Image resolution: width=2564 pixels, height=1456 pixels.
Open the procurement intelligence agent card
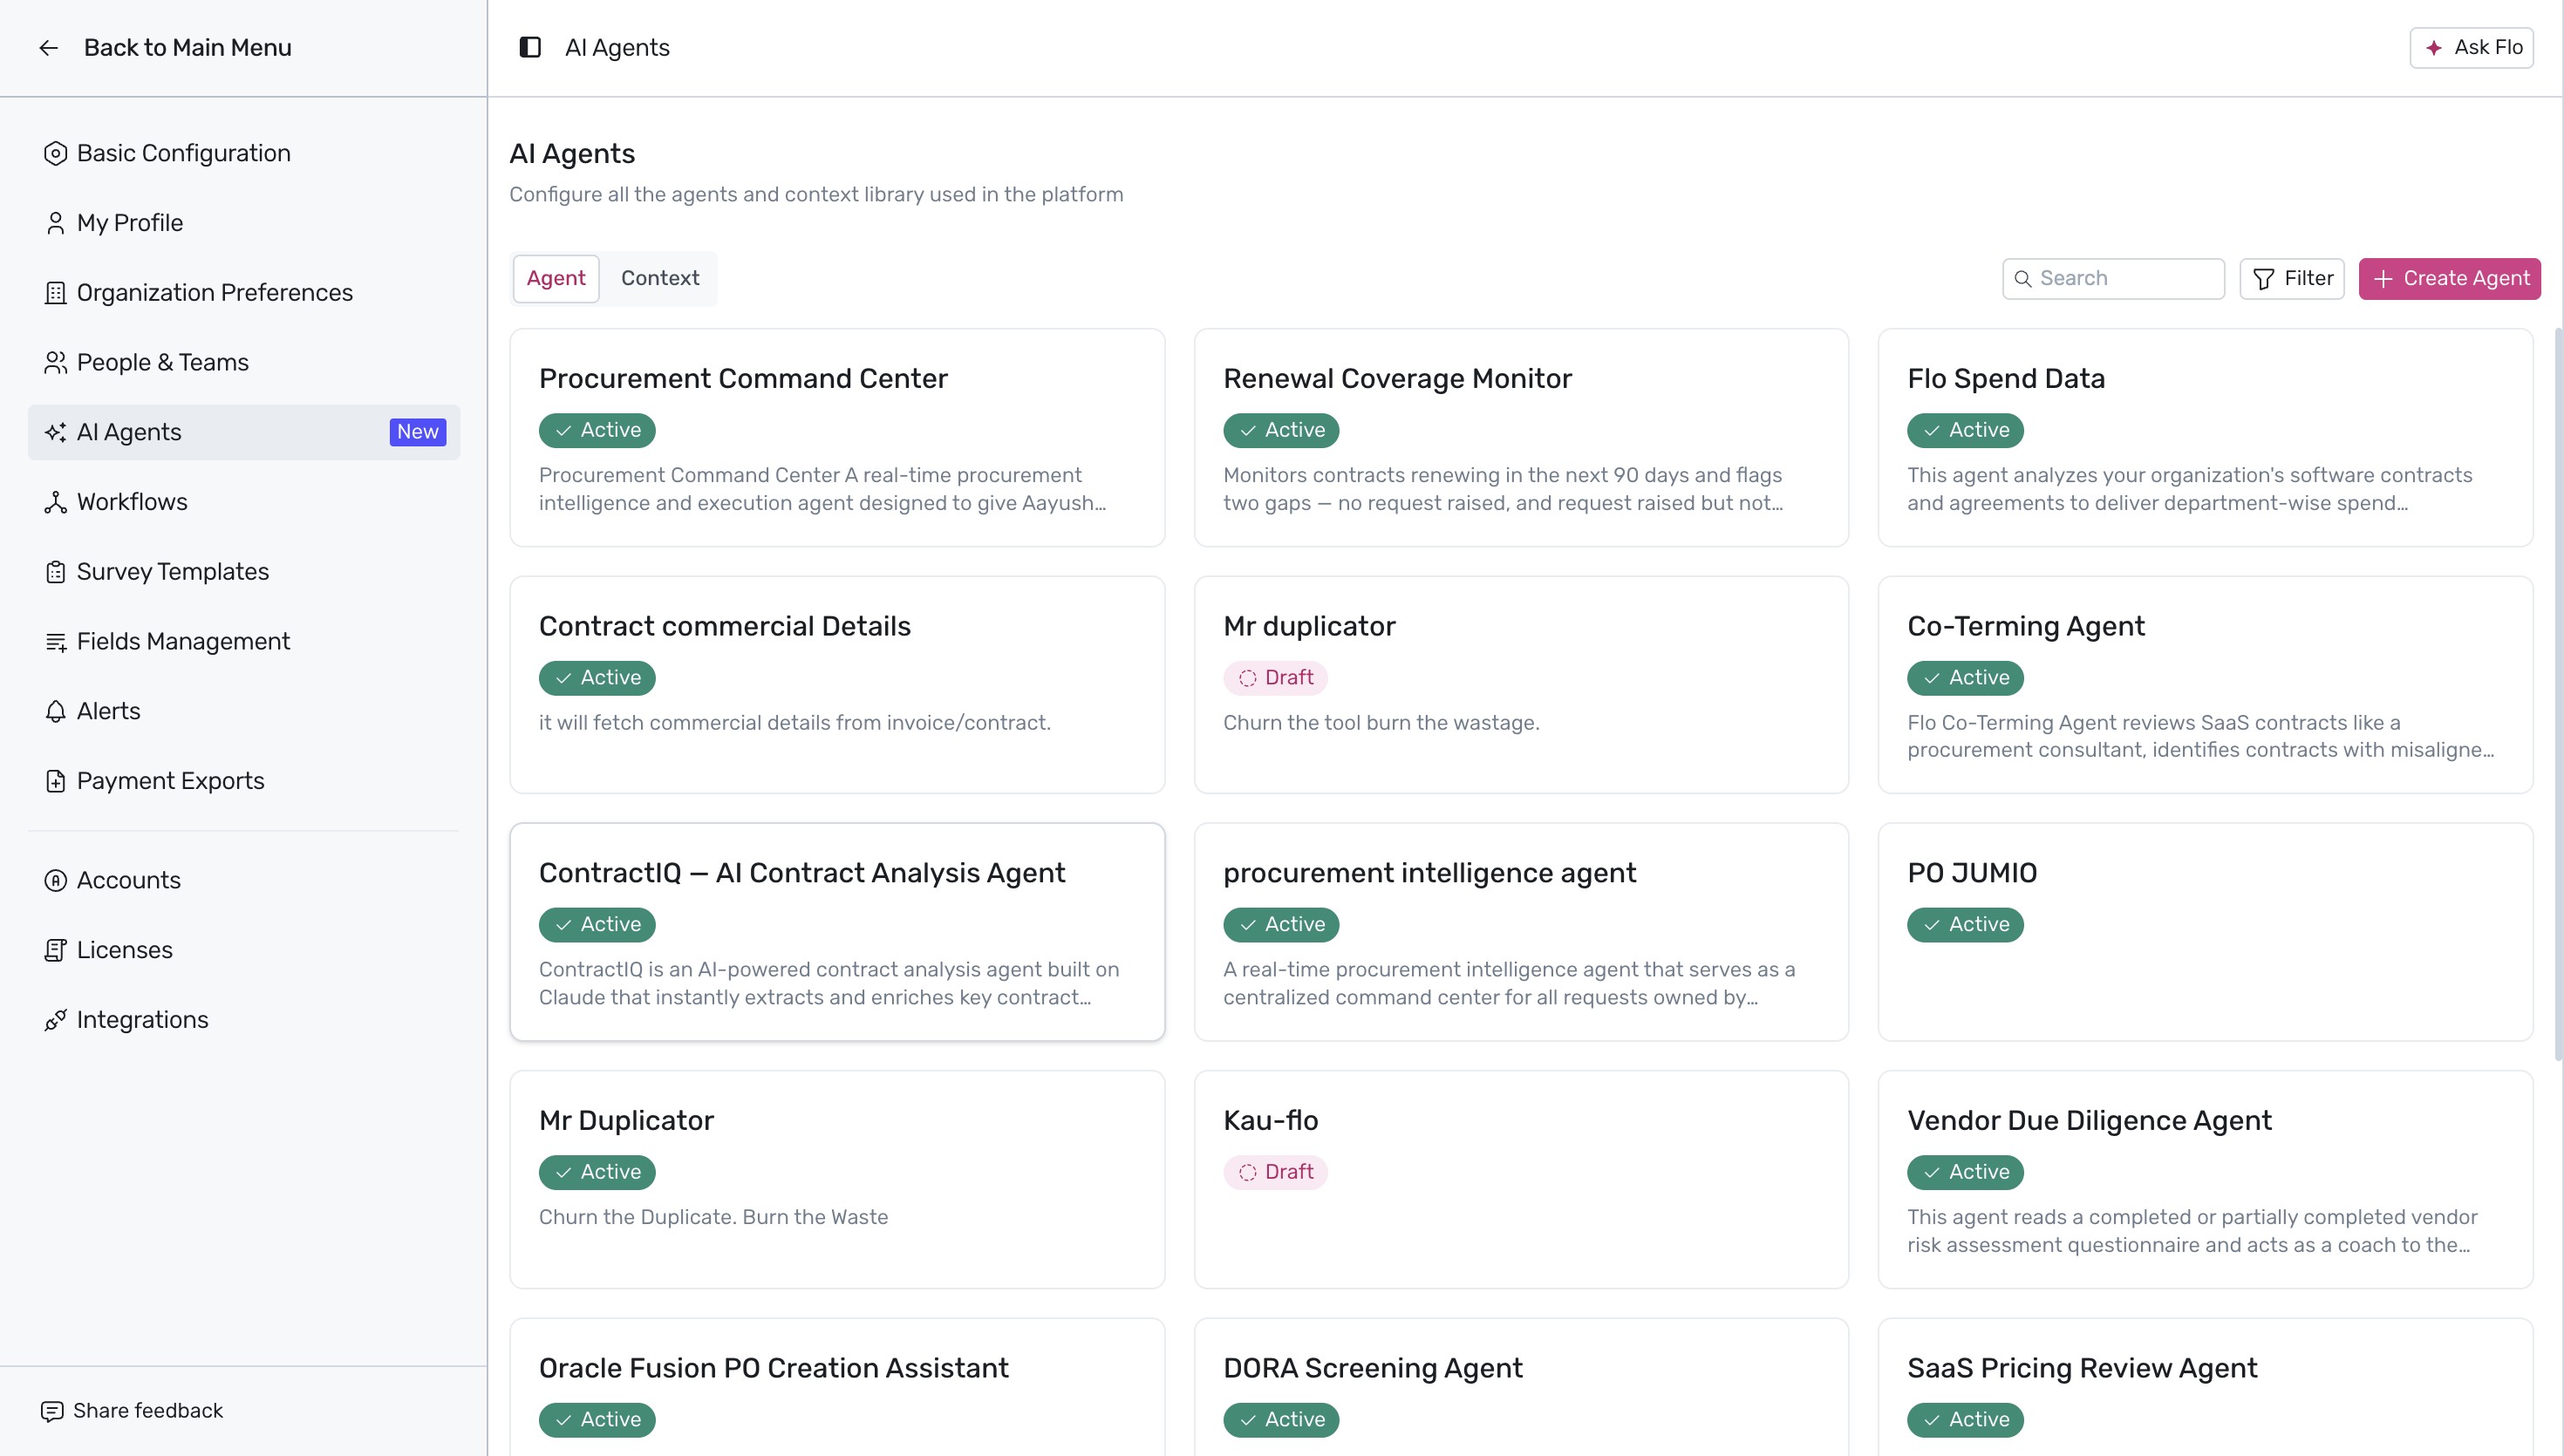[1521, 932]
